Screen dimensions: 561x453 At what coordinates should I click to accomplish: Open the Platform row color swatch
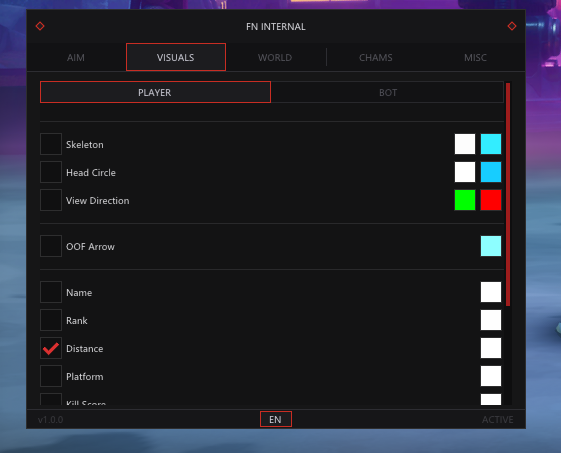(491, 376)
